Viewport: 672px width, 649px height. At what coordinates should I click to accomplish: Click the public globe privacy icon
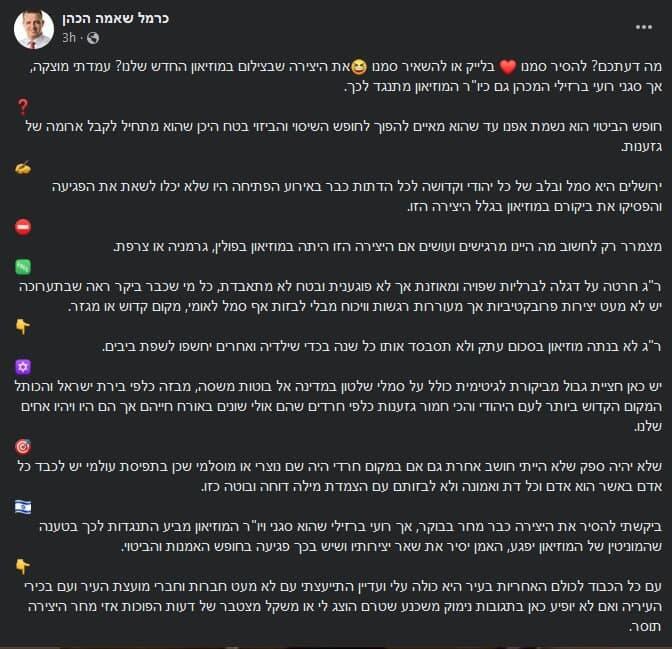pos(93,39)
